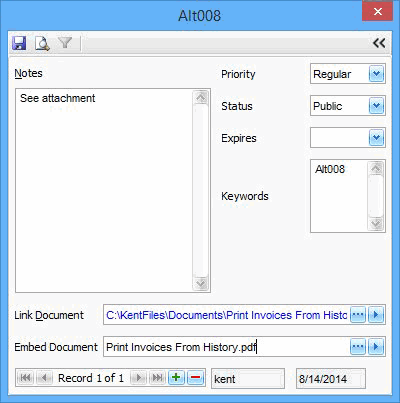Open the linked document with arrow button
This screenshot has height=403, width=400.
[x=376, y=314]
